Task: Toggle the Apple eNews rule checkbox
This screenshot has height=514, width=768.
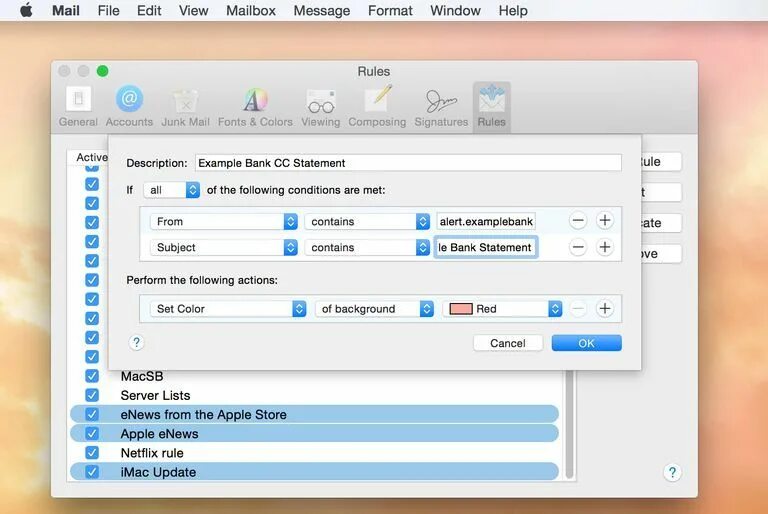Action: (x=92, y=433)
